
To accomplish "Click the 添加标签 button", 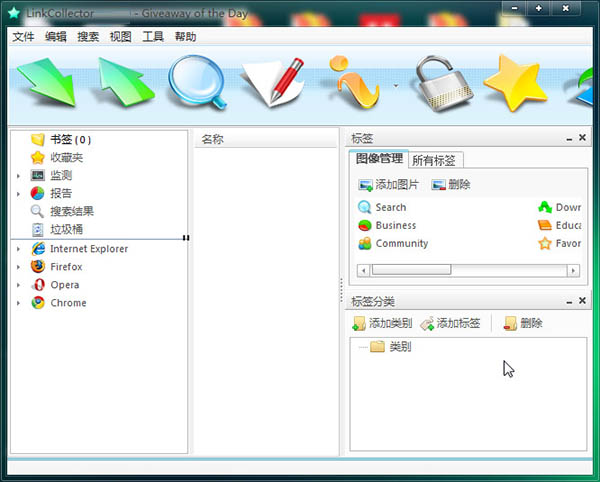I will [x=450, y=323].
